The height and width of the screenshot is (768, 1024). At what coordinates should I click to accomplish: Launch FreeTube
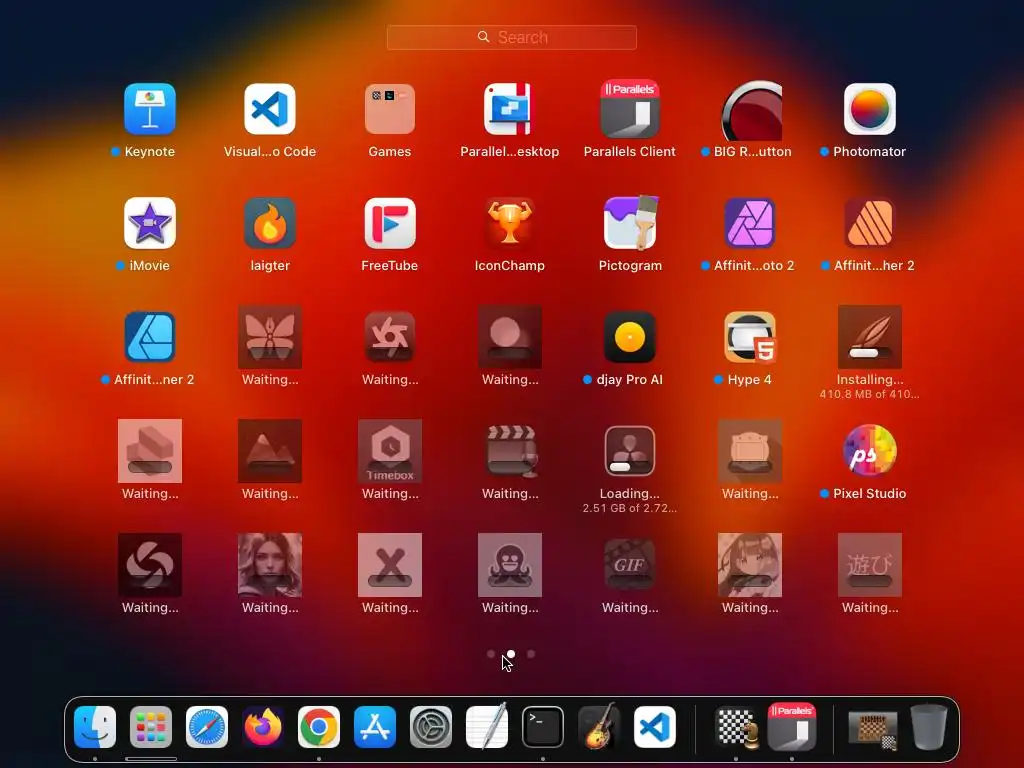pos(390,223)
